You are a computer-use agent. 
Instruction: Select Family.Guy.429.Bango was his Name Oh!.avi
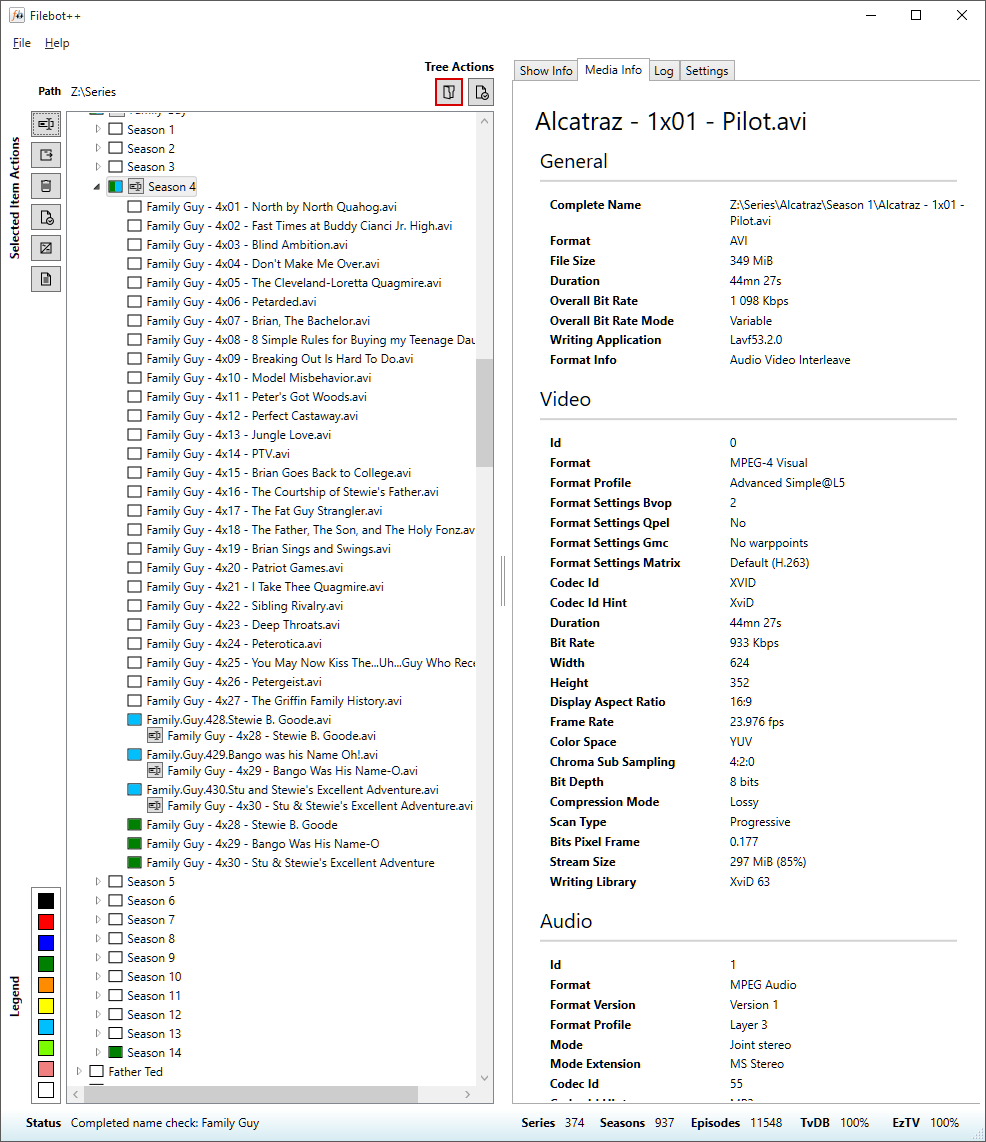pyautogui.click(x=262, y=755)
